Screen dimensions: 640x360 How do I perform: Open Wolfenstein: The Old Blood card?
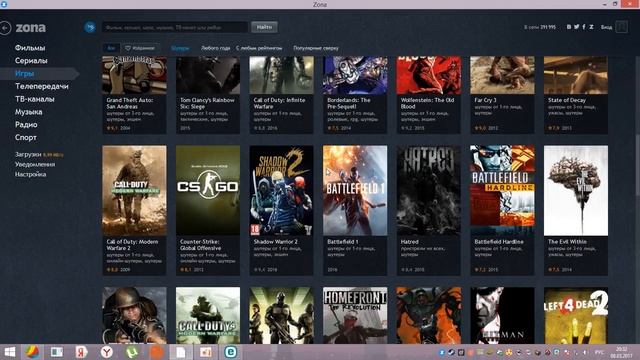point(429,95)
